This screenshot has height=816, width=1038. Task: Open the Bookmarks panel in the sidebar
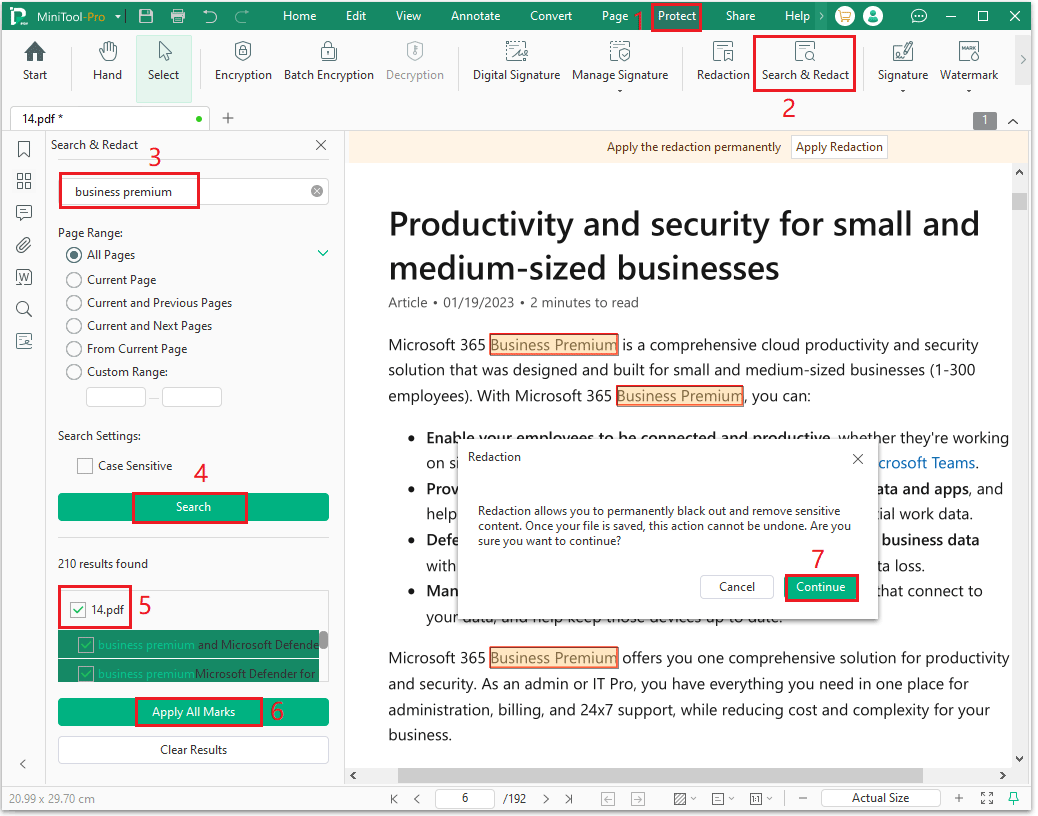tap(23, 149)
